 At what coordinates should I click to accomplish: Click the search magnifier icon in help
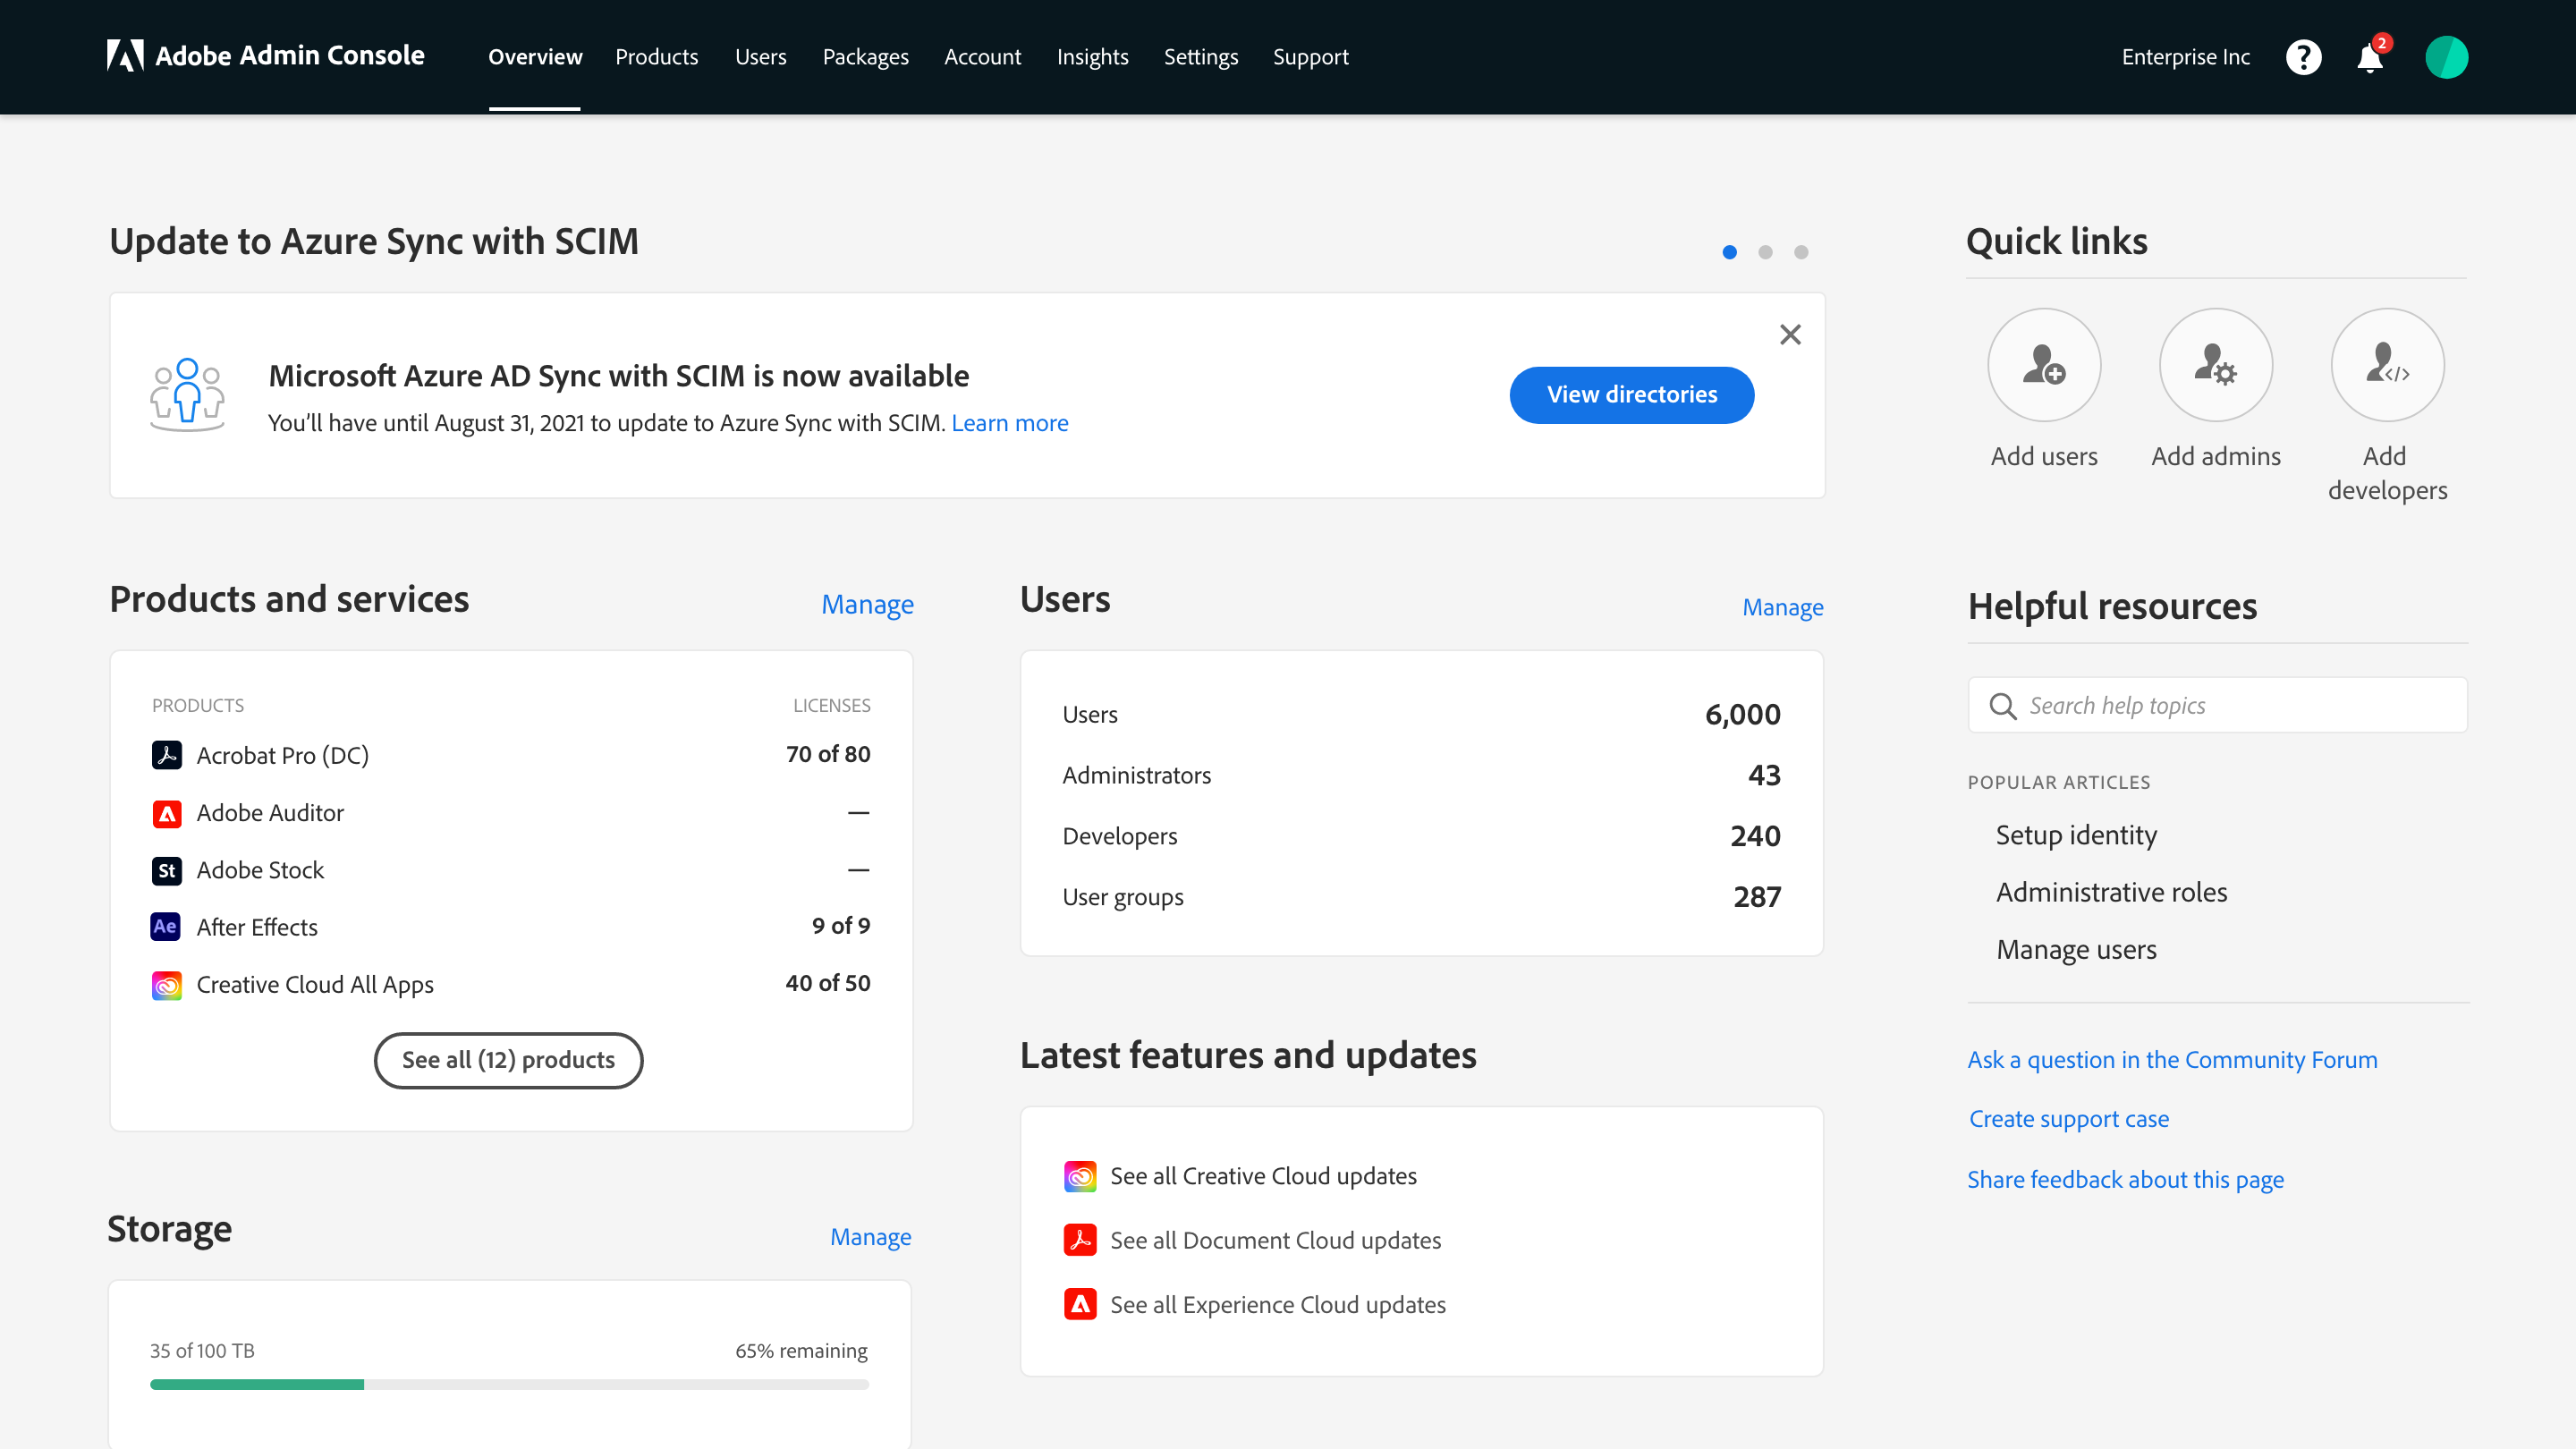[x=2003, y=706]
